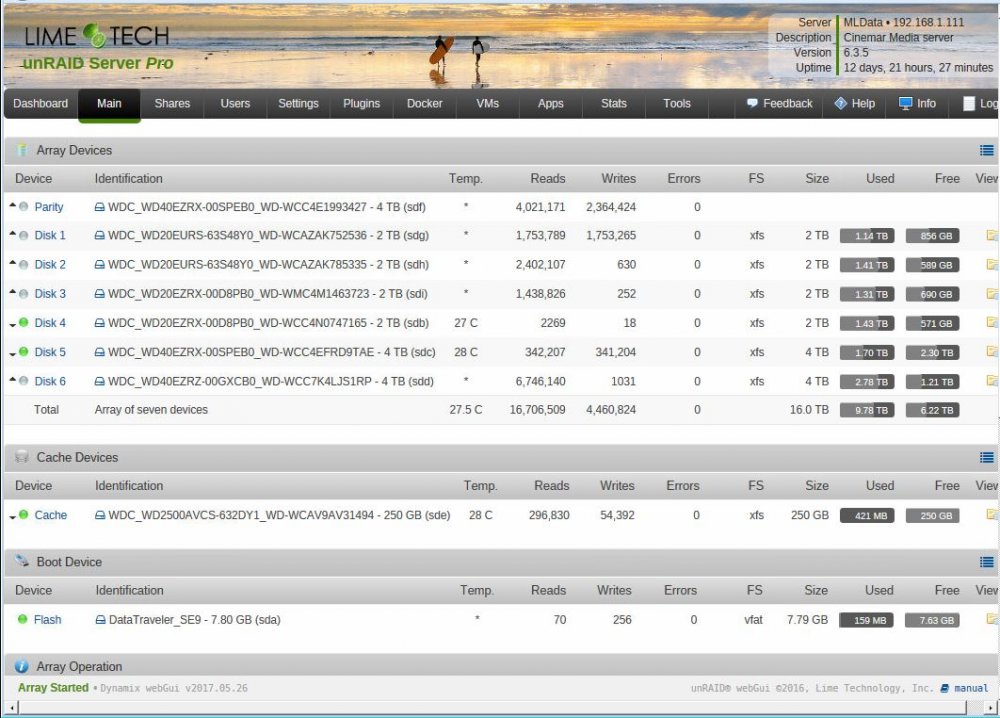Toggle the Flash device green status ball
The width and height of the screenshot is (1000, 718).
22,619
